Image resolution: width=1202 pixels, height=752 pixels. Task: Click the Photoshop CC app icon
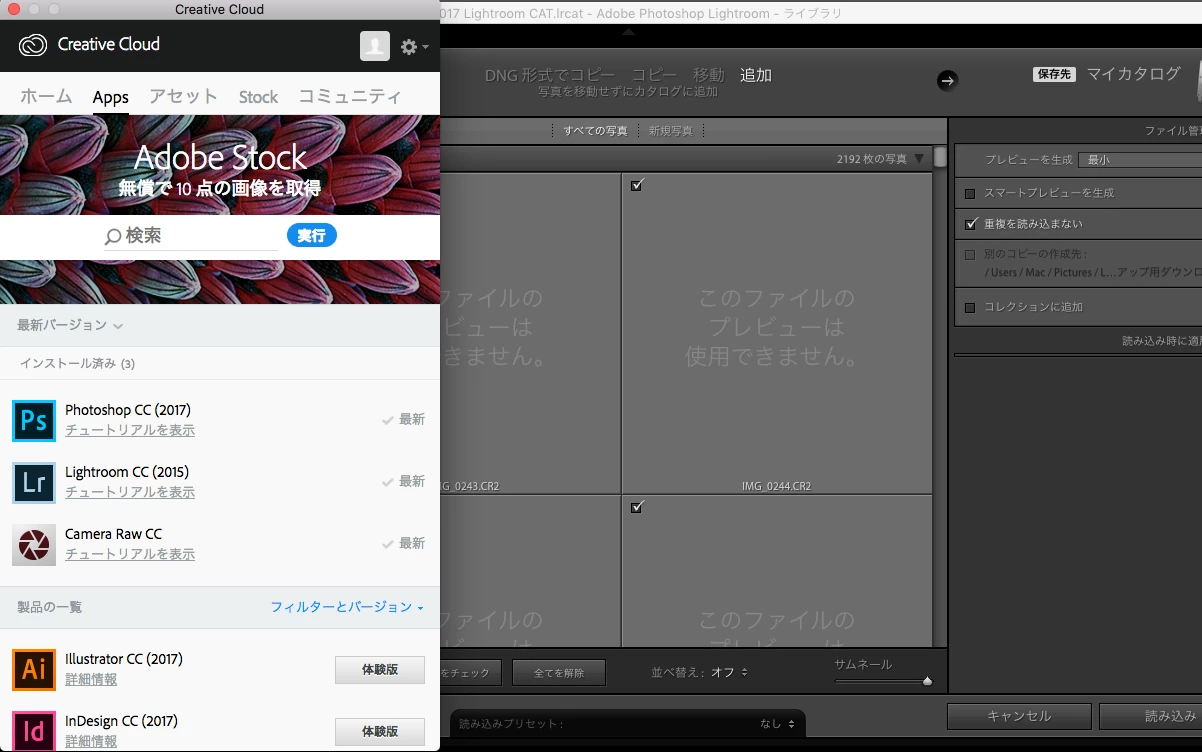(x=34, y=420)
